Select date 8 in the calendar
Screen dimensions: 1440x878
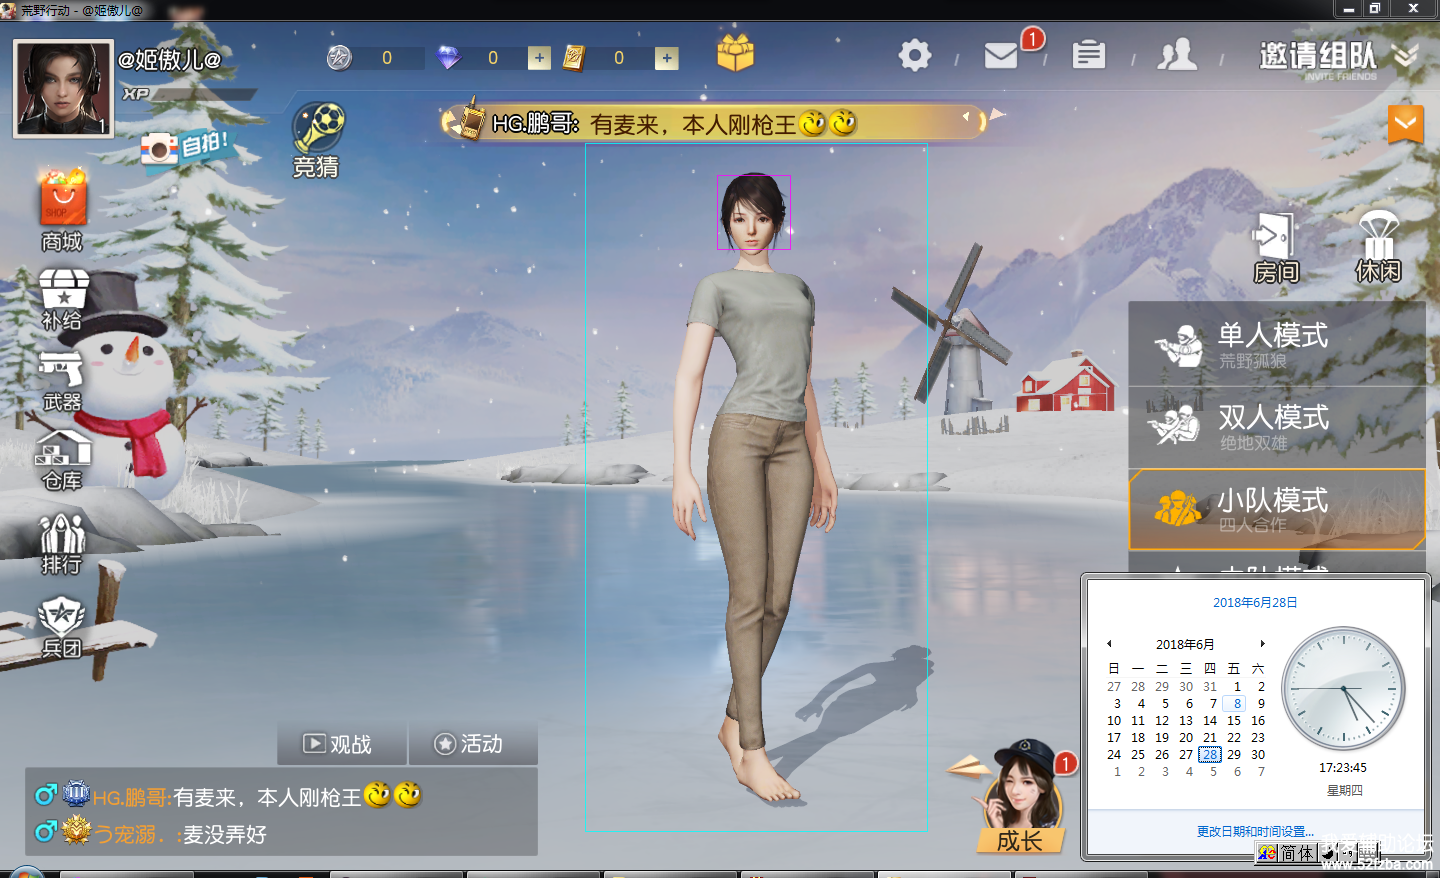point(1237,703)
